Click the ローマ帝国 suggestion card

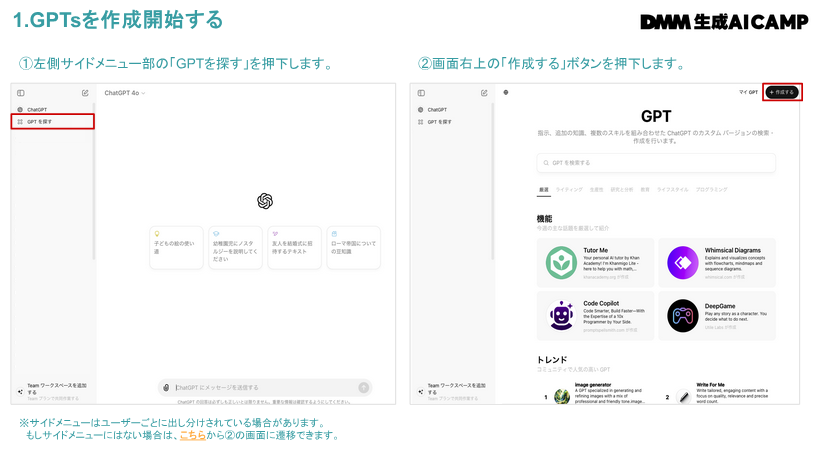(353, 247)
